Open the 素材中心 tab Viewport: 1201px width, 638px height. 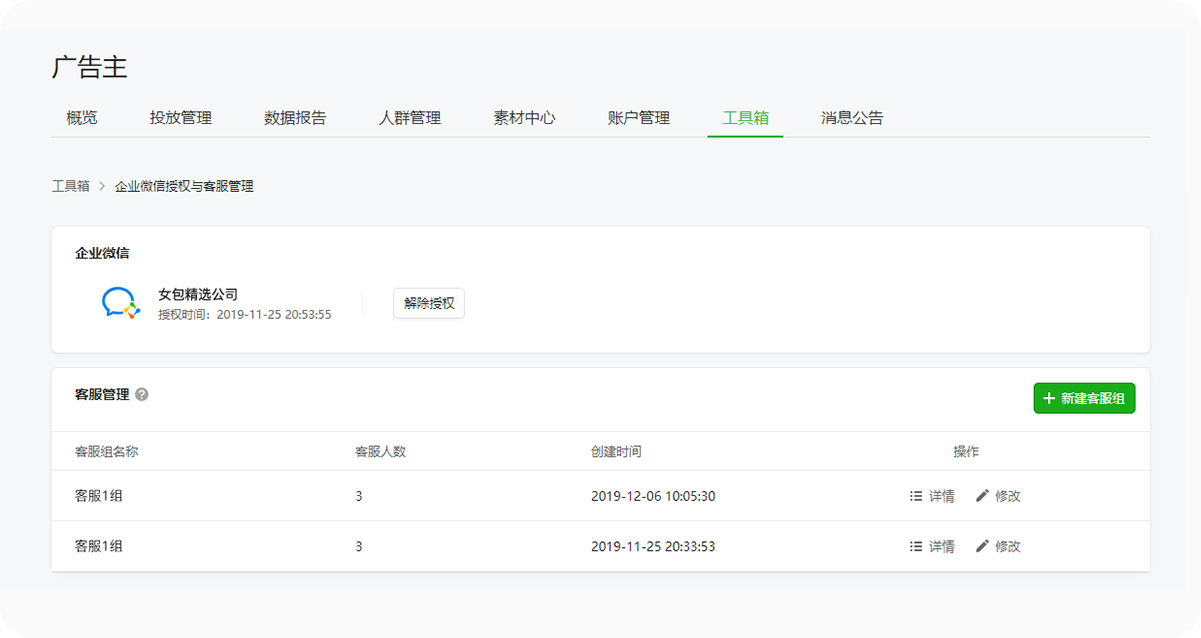click(x=524, y=118)
